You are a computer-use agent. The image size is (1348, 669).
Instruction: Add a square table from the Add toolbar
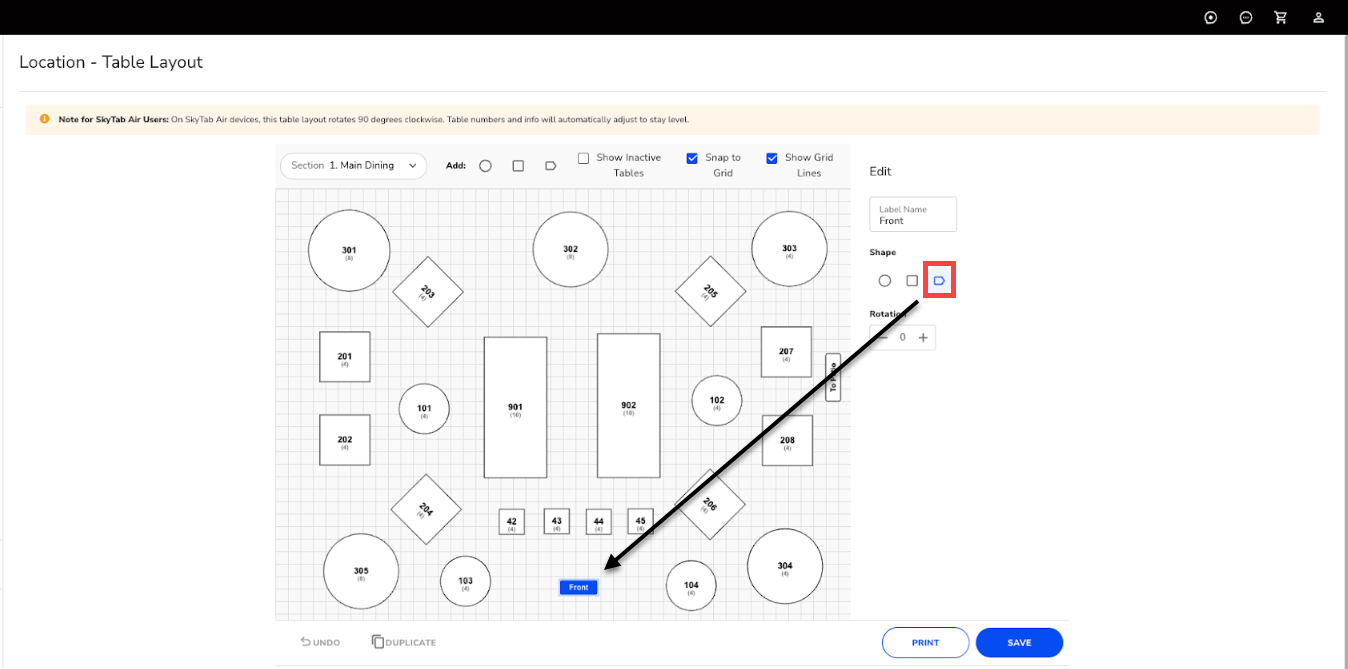[x=518, y=166]
